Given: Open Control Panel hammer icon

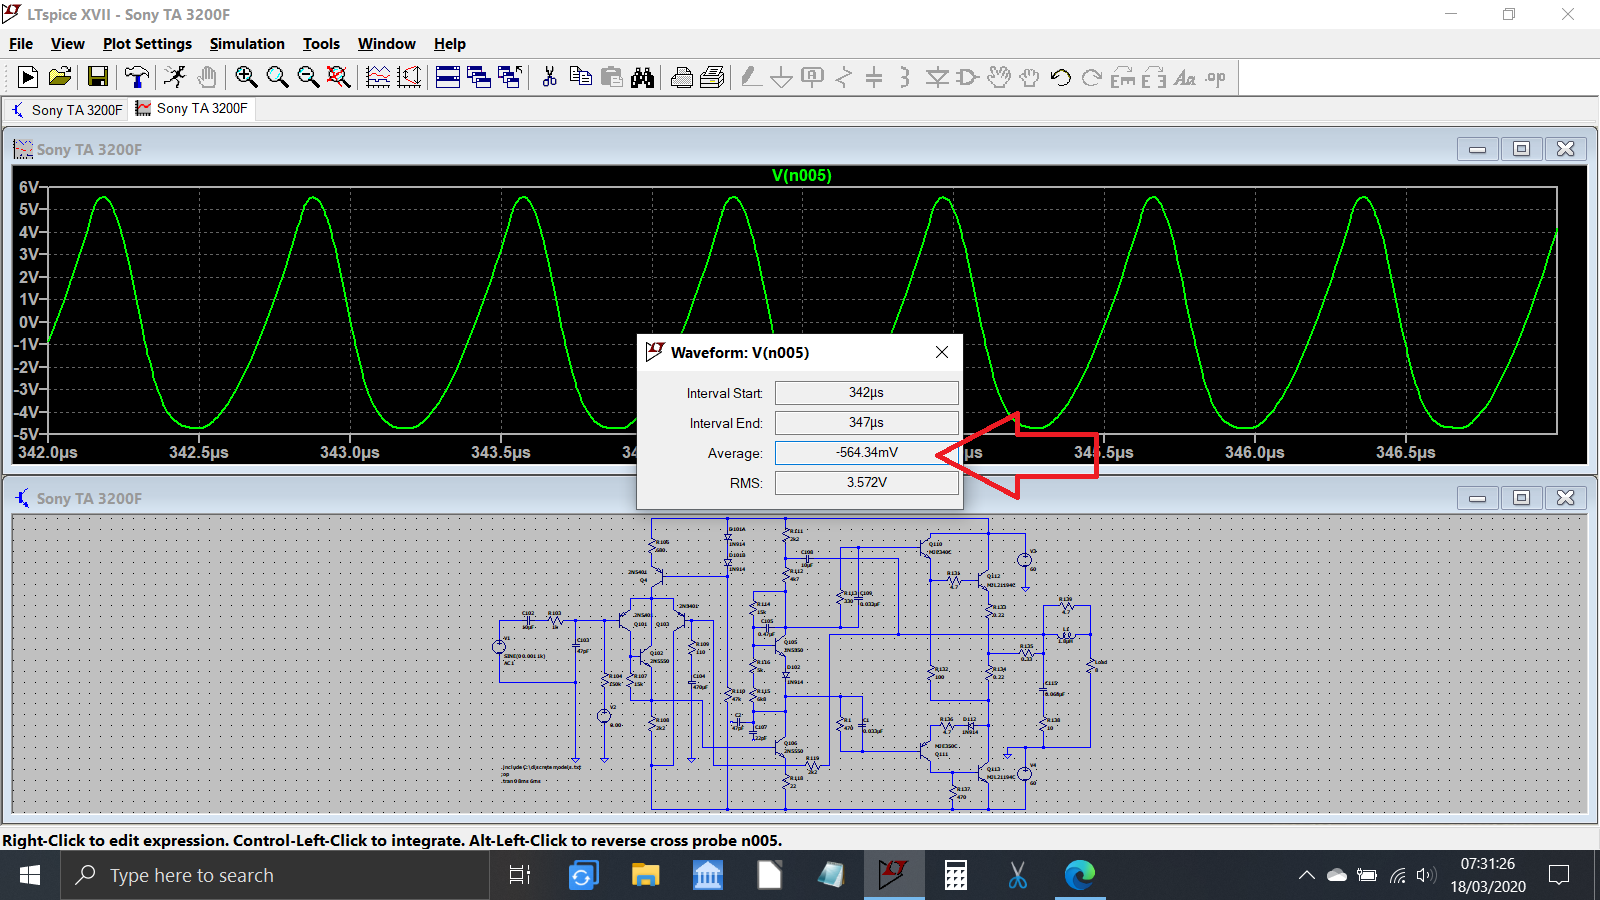Looking at the screenshot, I should 137,77.
